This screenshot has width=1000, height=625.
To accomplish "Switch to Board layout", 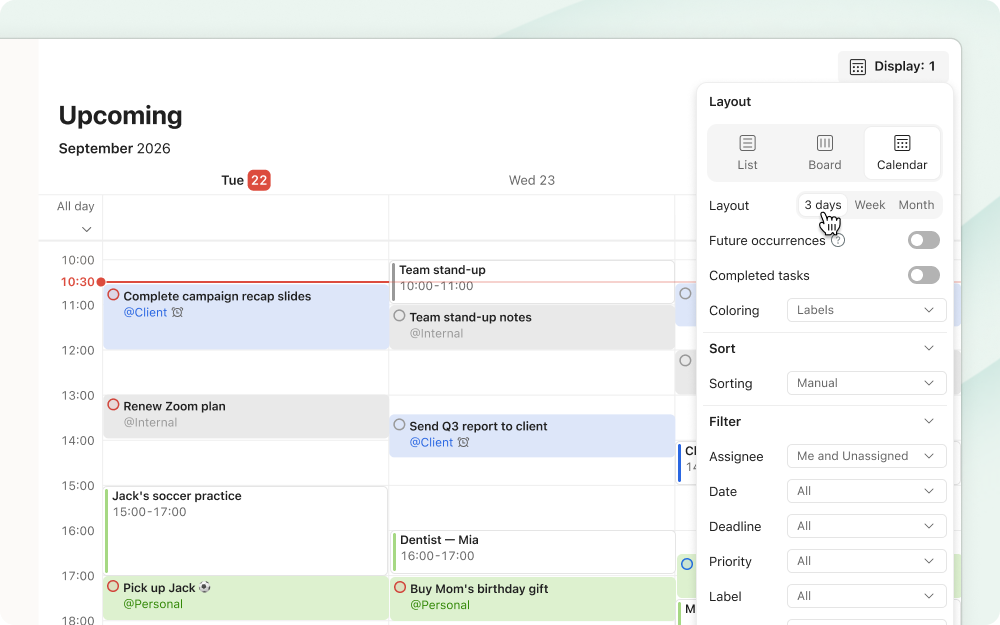I will (x=825, y=153).
